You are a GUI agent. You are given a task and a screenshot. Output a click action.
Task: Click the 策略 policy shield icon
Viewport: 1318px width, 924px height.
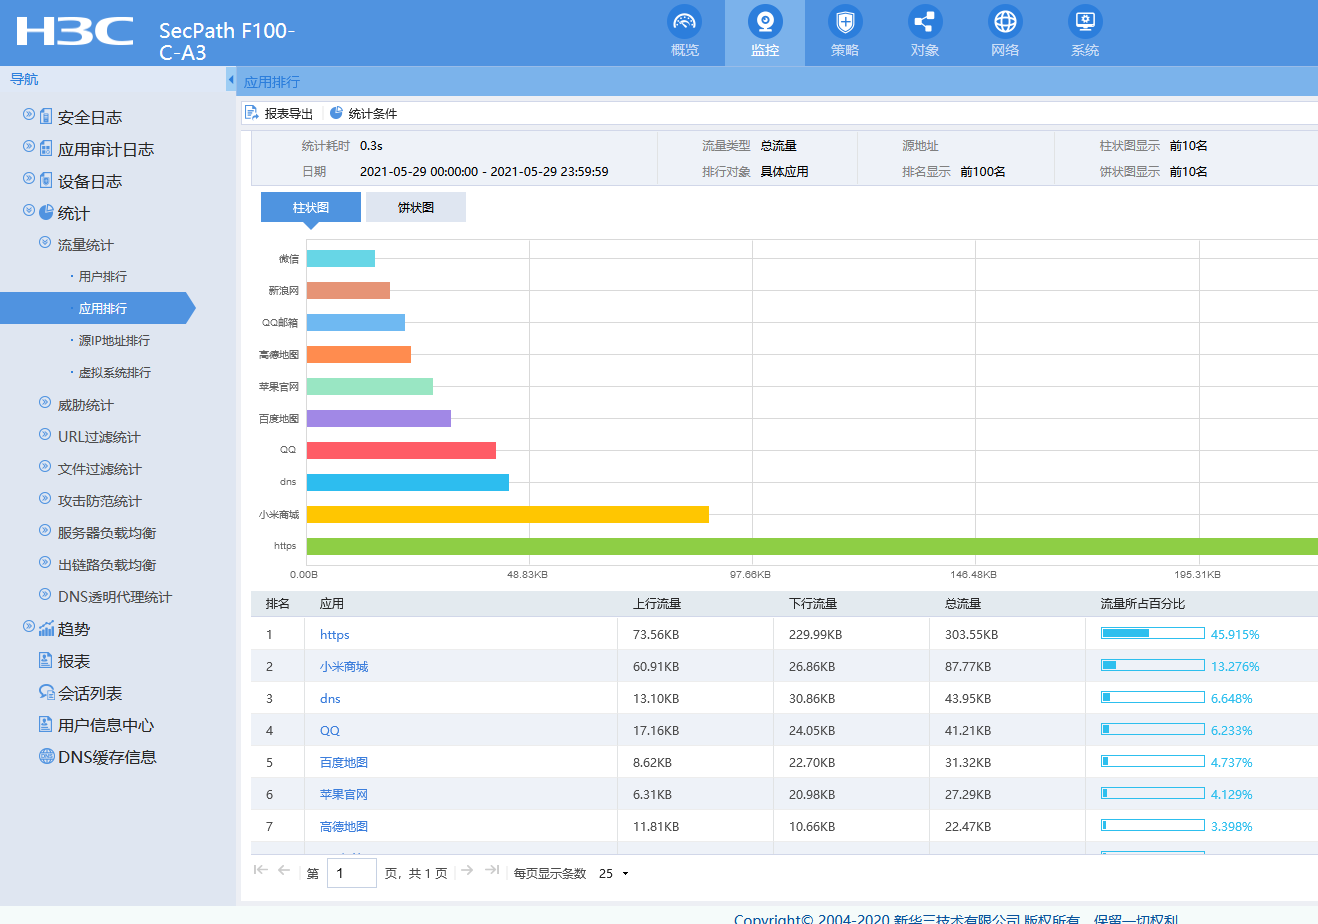[844, 22]
